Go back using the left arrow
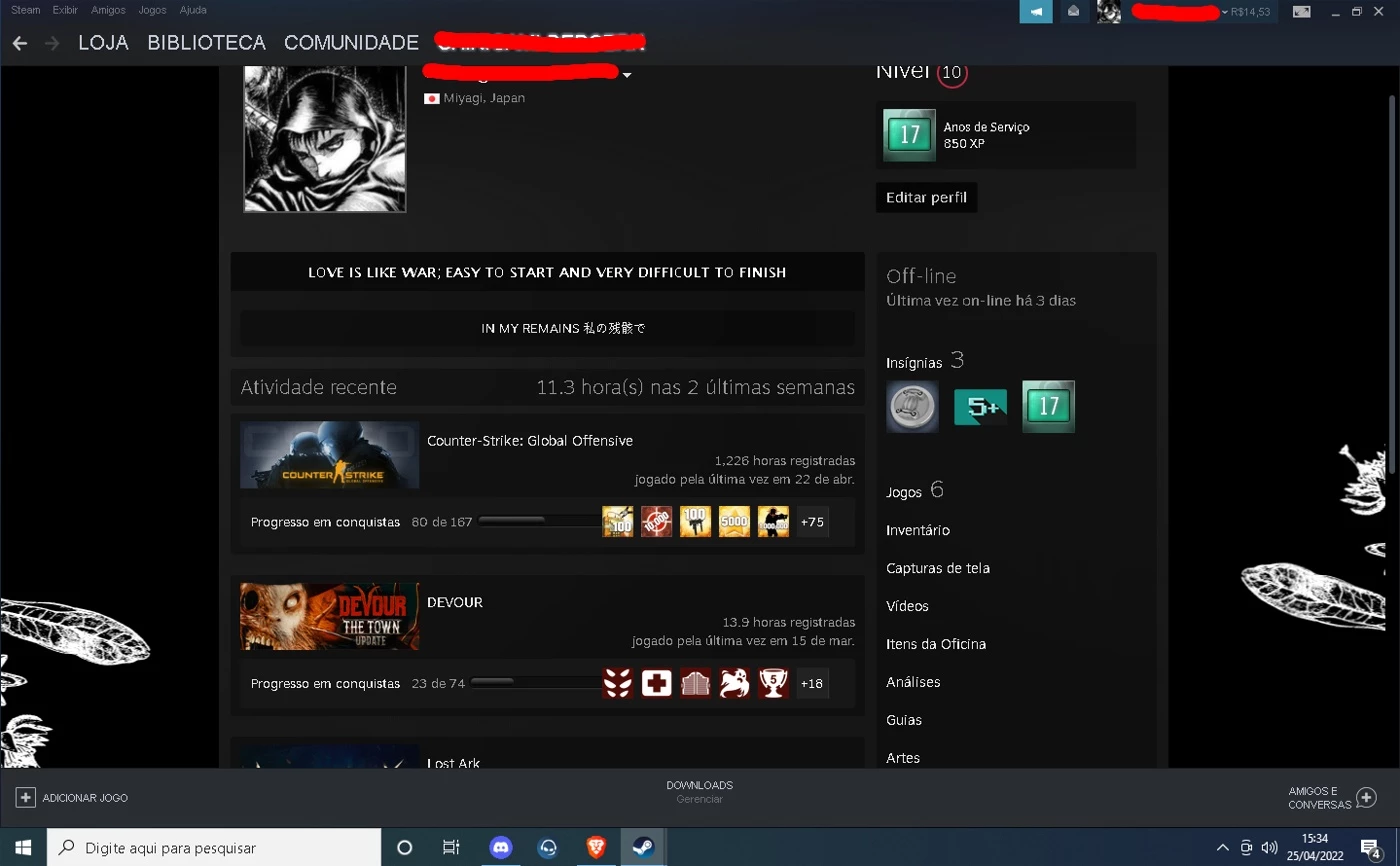This screenshot has height=866, width=1400. [x=20, y=43]
